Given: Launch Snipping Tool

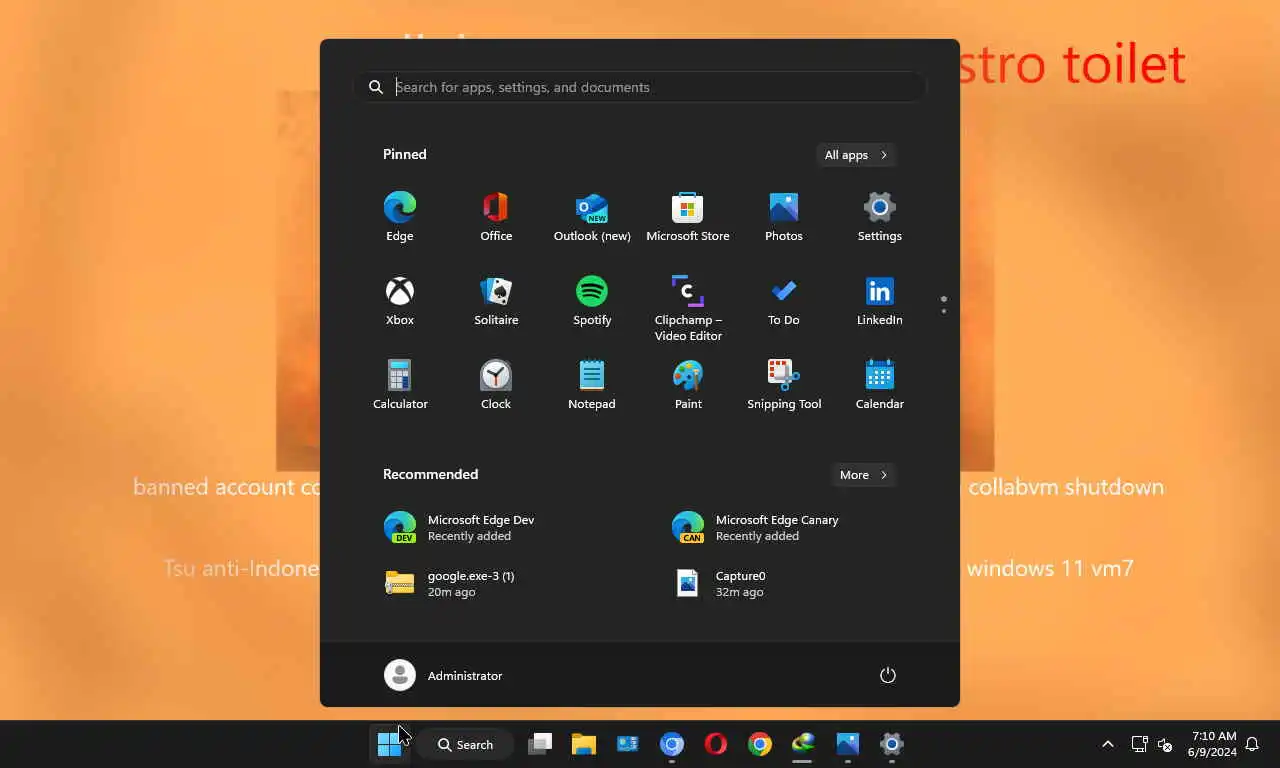Looking at the screenshot, I should coord(784,385).
